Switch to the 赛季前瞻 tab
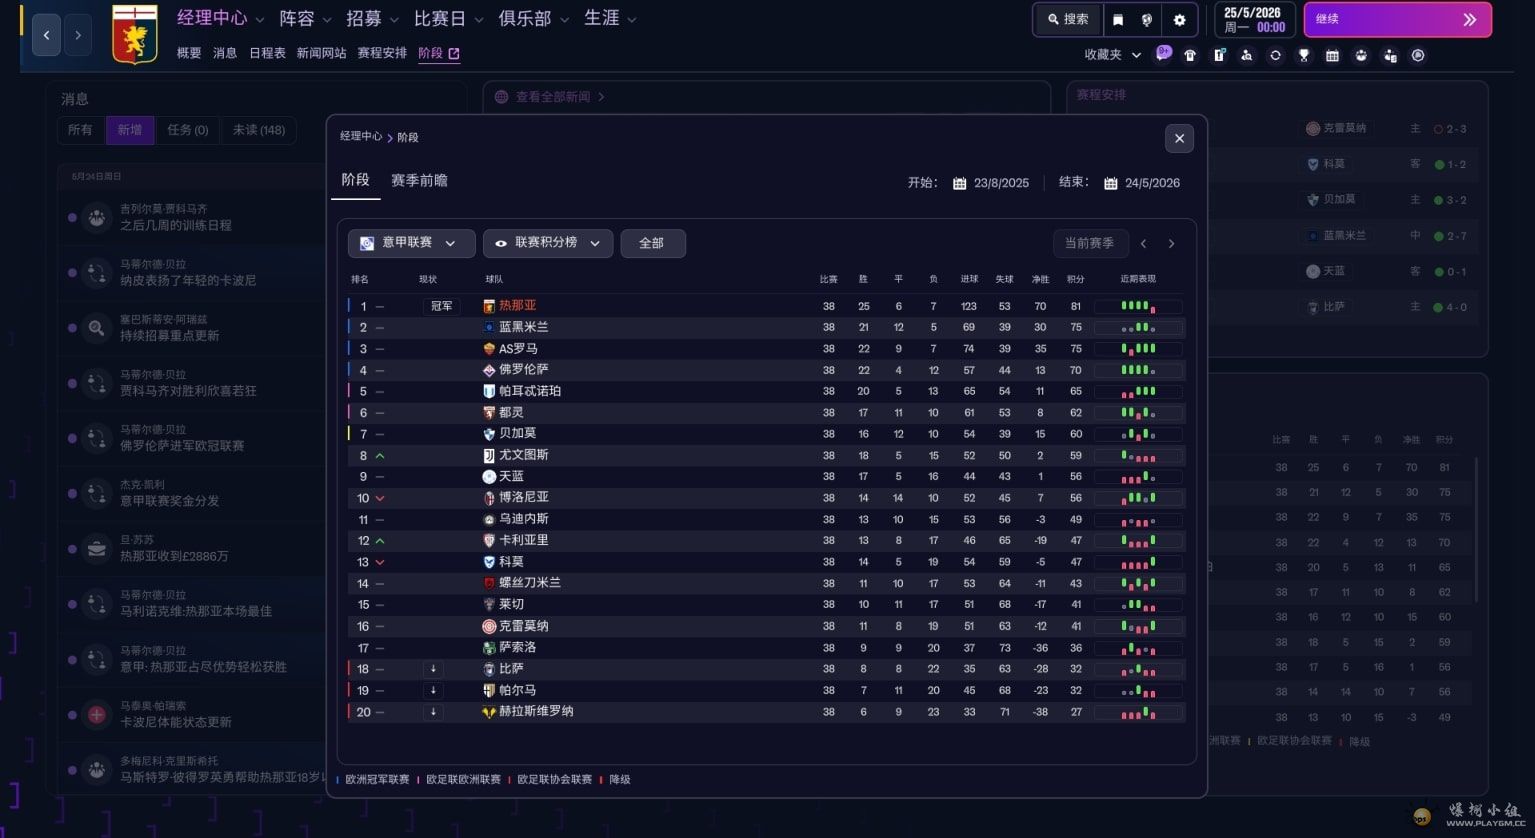The image size is (1535, 838). (x=419, y=181)
